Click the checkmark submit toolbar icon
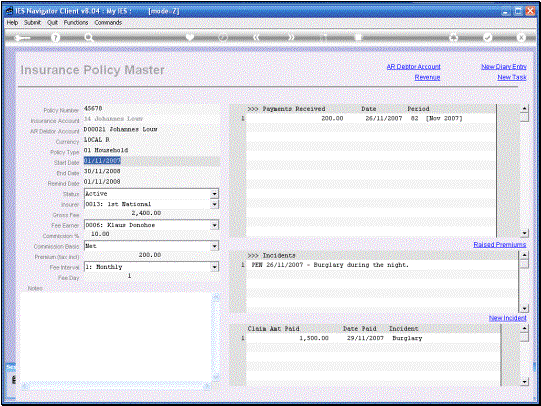The height and width of the screenshot is (406, 541). pyautogui.click(x=487, y=37)
